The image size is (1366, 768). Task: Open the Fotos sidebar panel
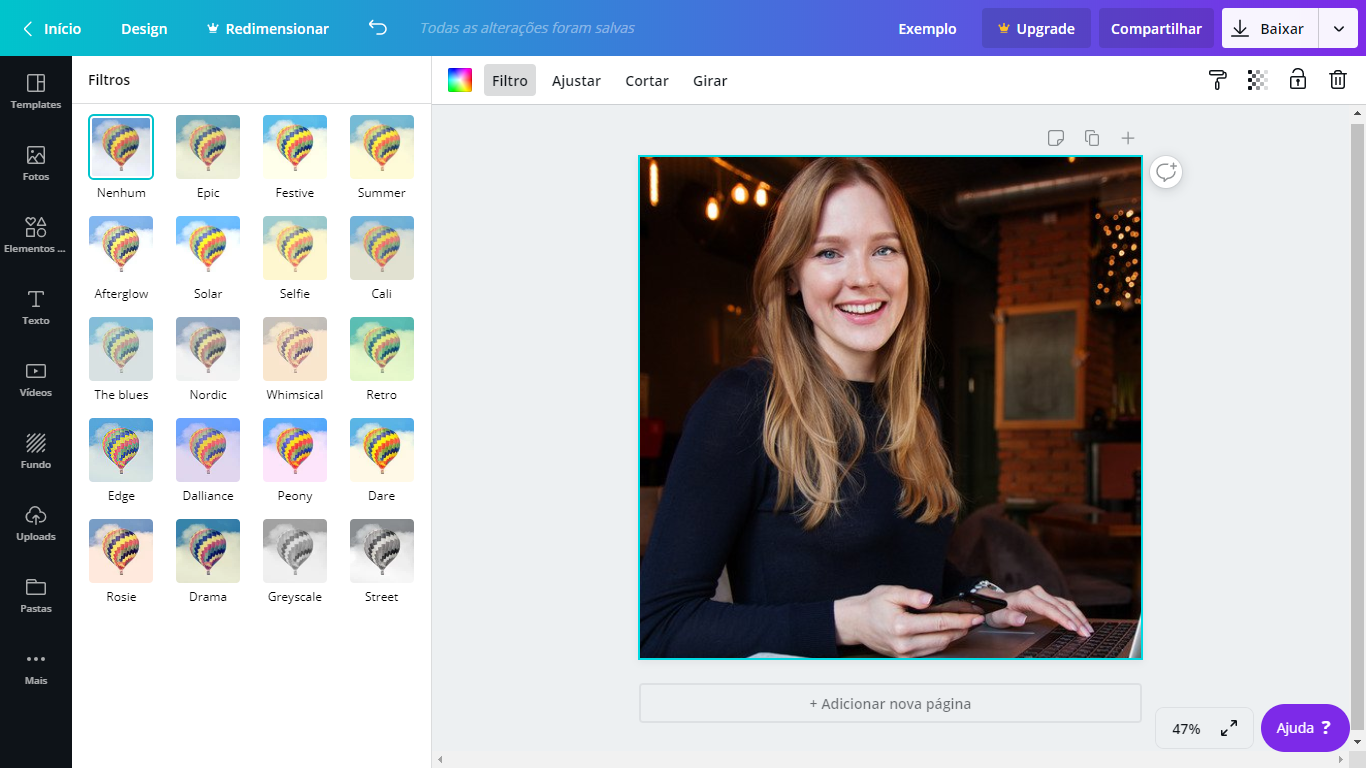point(36,163)
